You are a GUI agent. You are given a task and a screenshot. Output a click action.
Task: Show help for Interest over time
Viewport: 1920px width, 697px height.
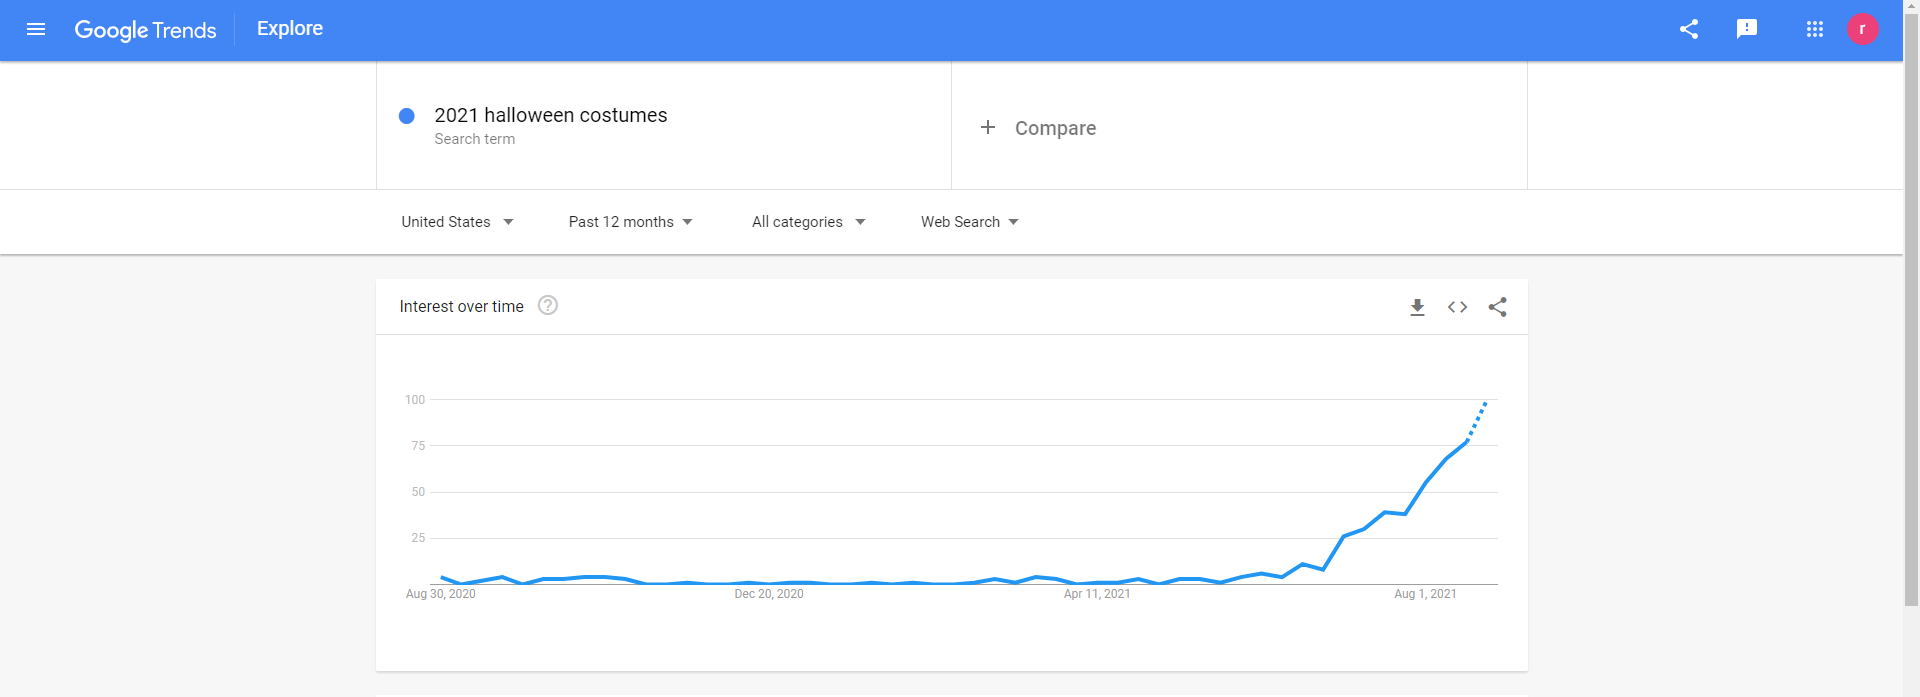(548, 306)
